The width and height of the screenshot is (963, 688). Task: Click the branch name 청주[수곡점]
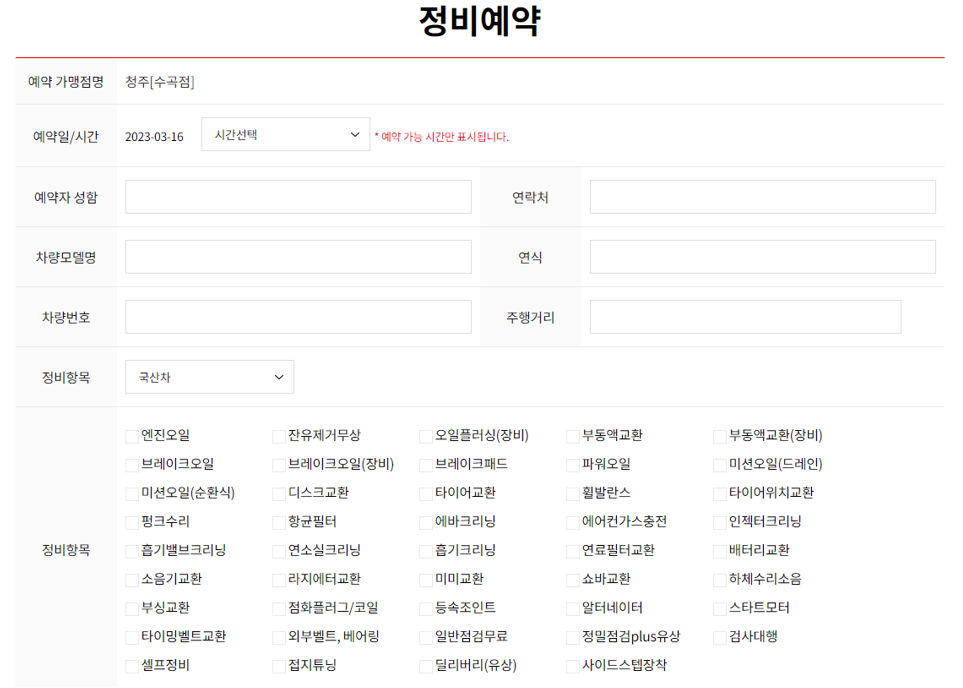[160, 82]
